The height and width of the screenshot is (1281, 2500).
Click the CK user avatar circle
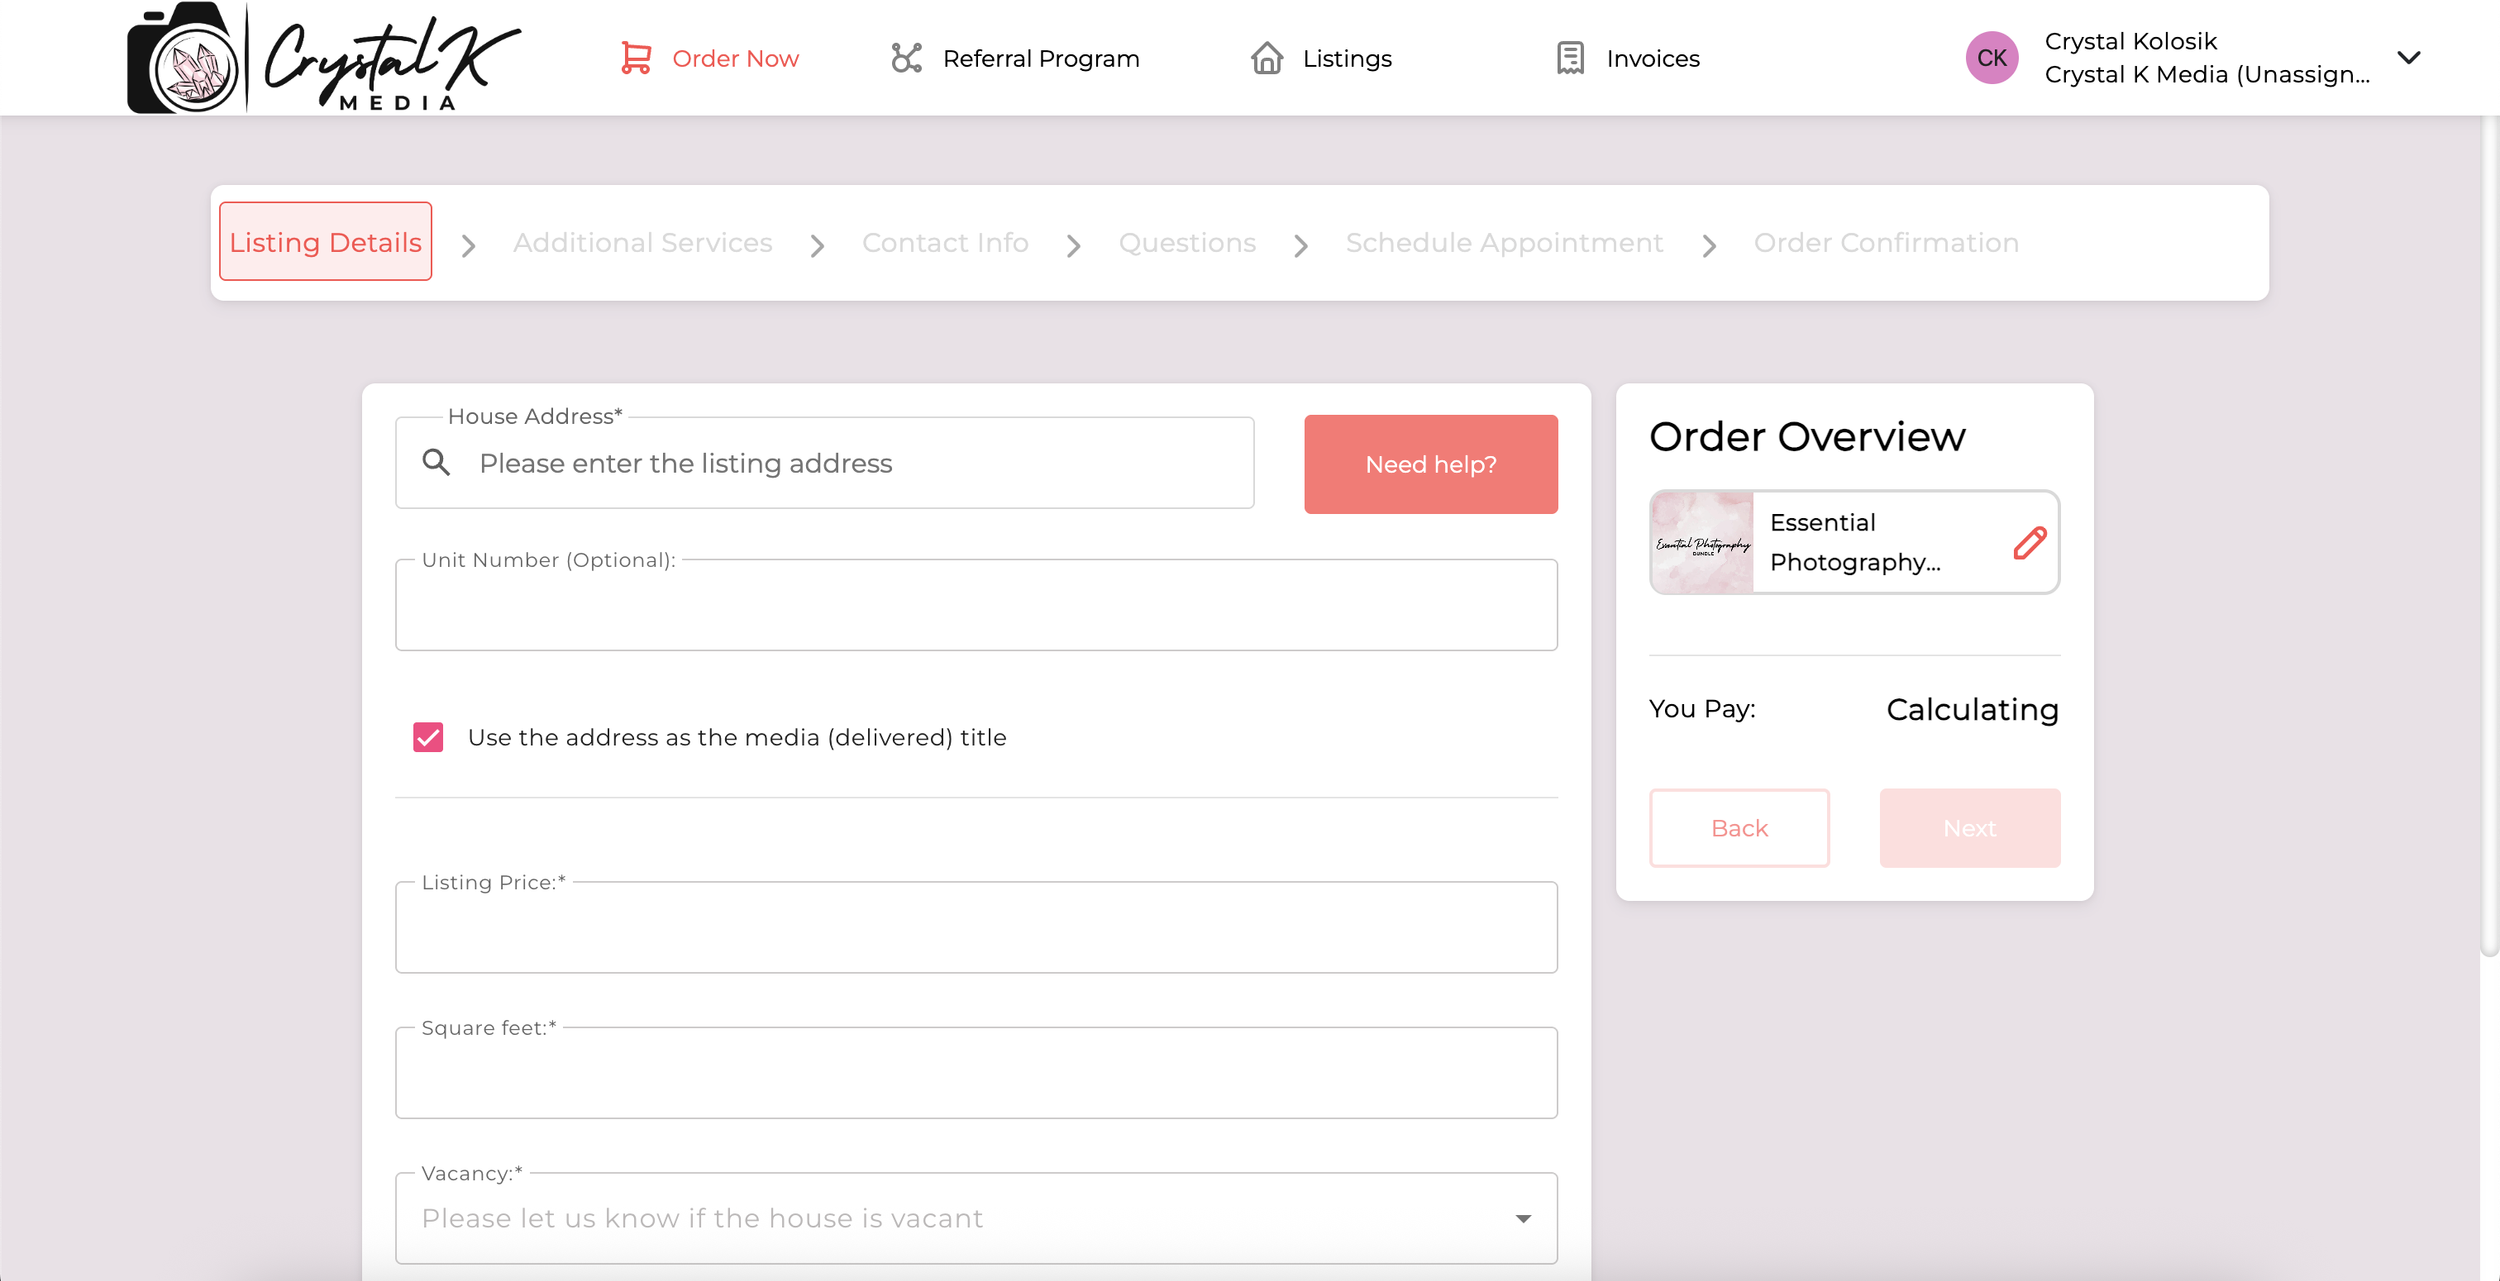pos(1991,58)
